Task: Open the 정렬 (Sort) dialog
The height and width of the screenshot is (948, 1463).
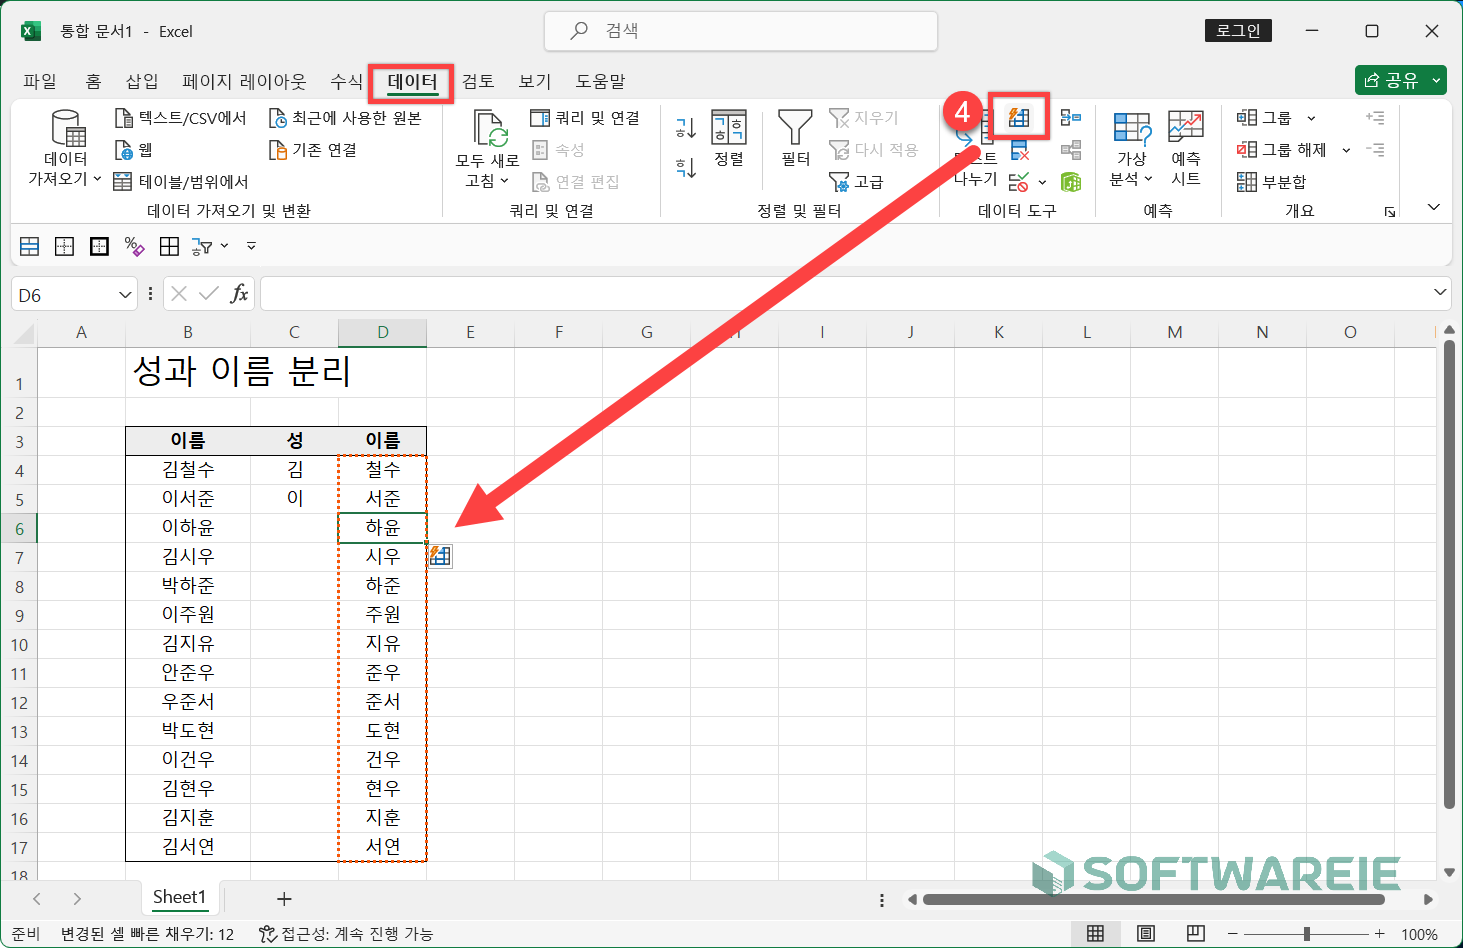Action: coord(729,138)
